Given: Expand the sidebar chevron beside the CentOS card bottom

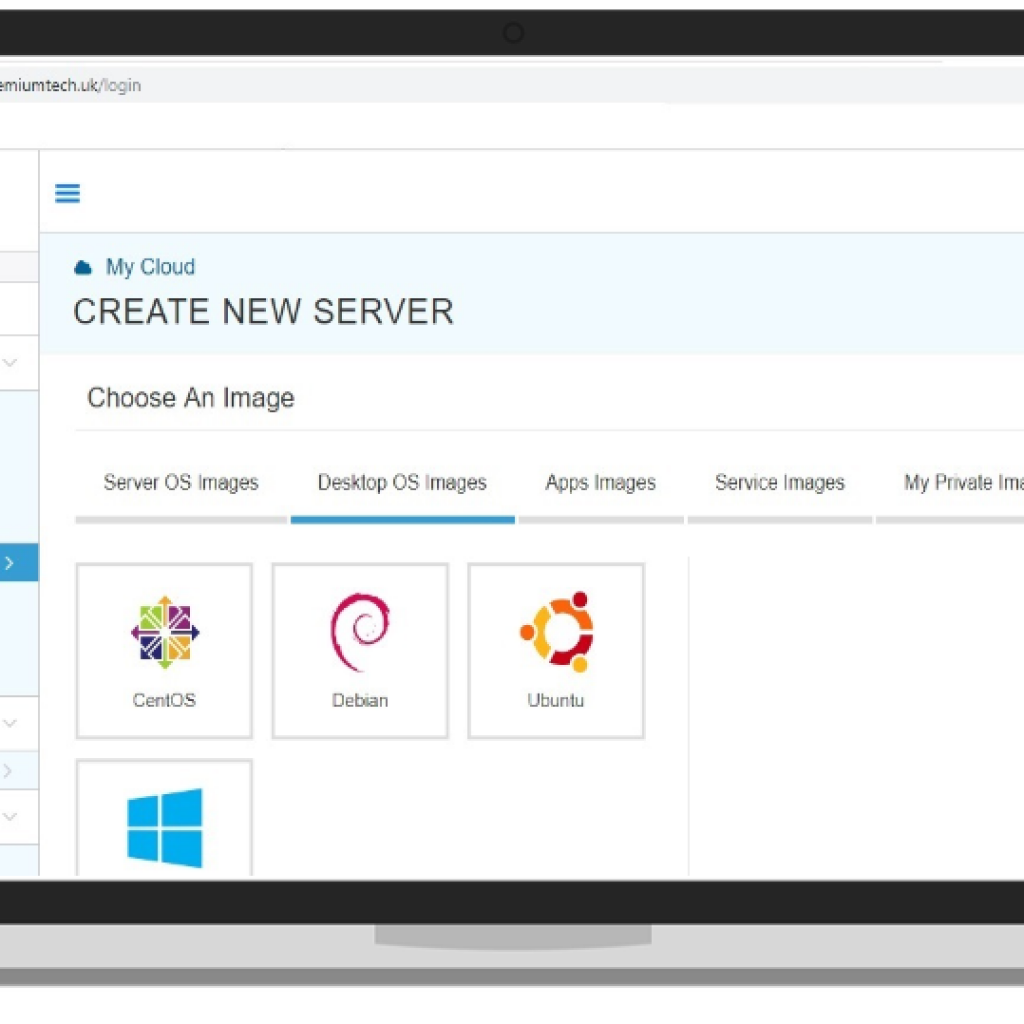Looking at the screenshot, I should click(10, 723).
